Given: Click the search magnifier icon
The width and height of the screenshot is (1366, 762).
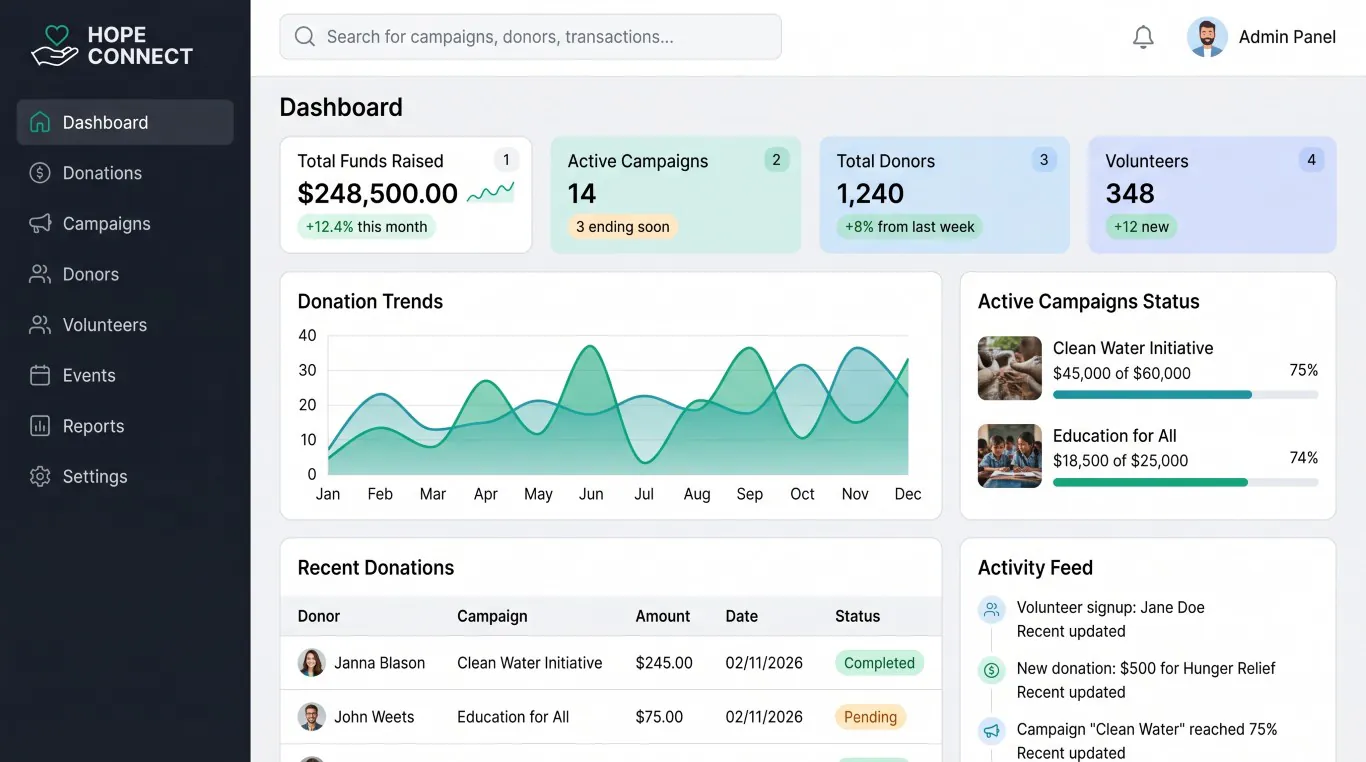Looking at the screenshot, I should point(305,37).
